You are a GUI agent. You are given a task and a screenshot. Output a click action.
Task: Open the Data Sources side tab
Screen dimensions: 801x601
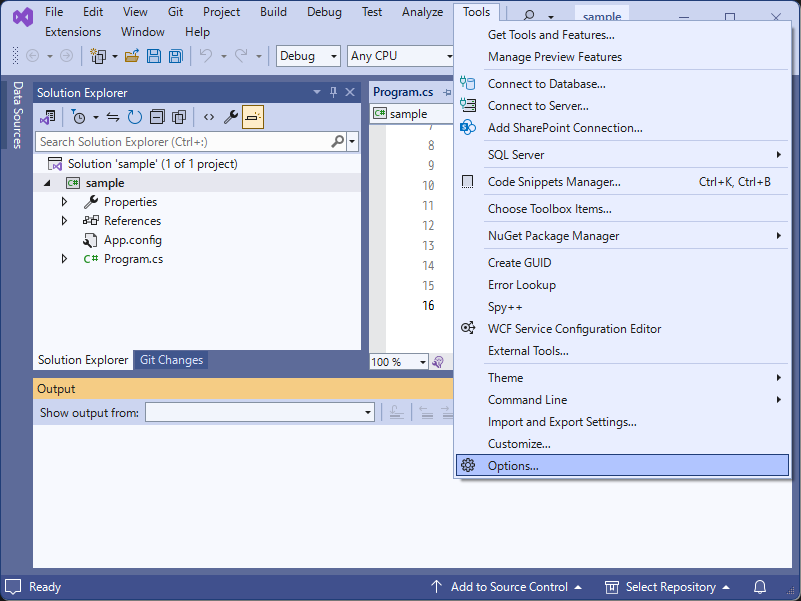(x=17, y=115)
